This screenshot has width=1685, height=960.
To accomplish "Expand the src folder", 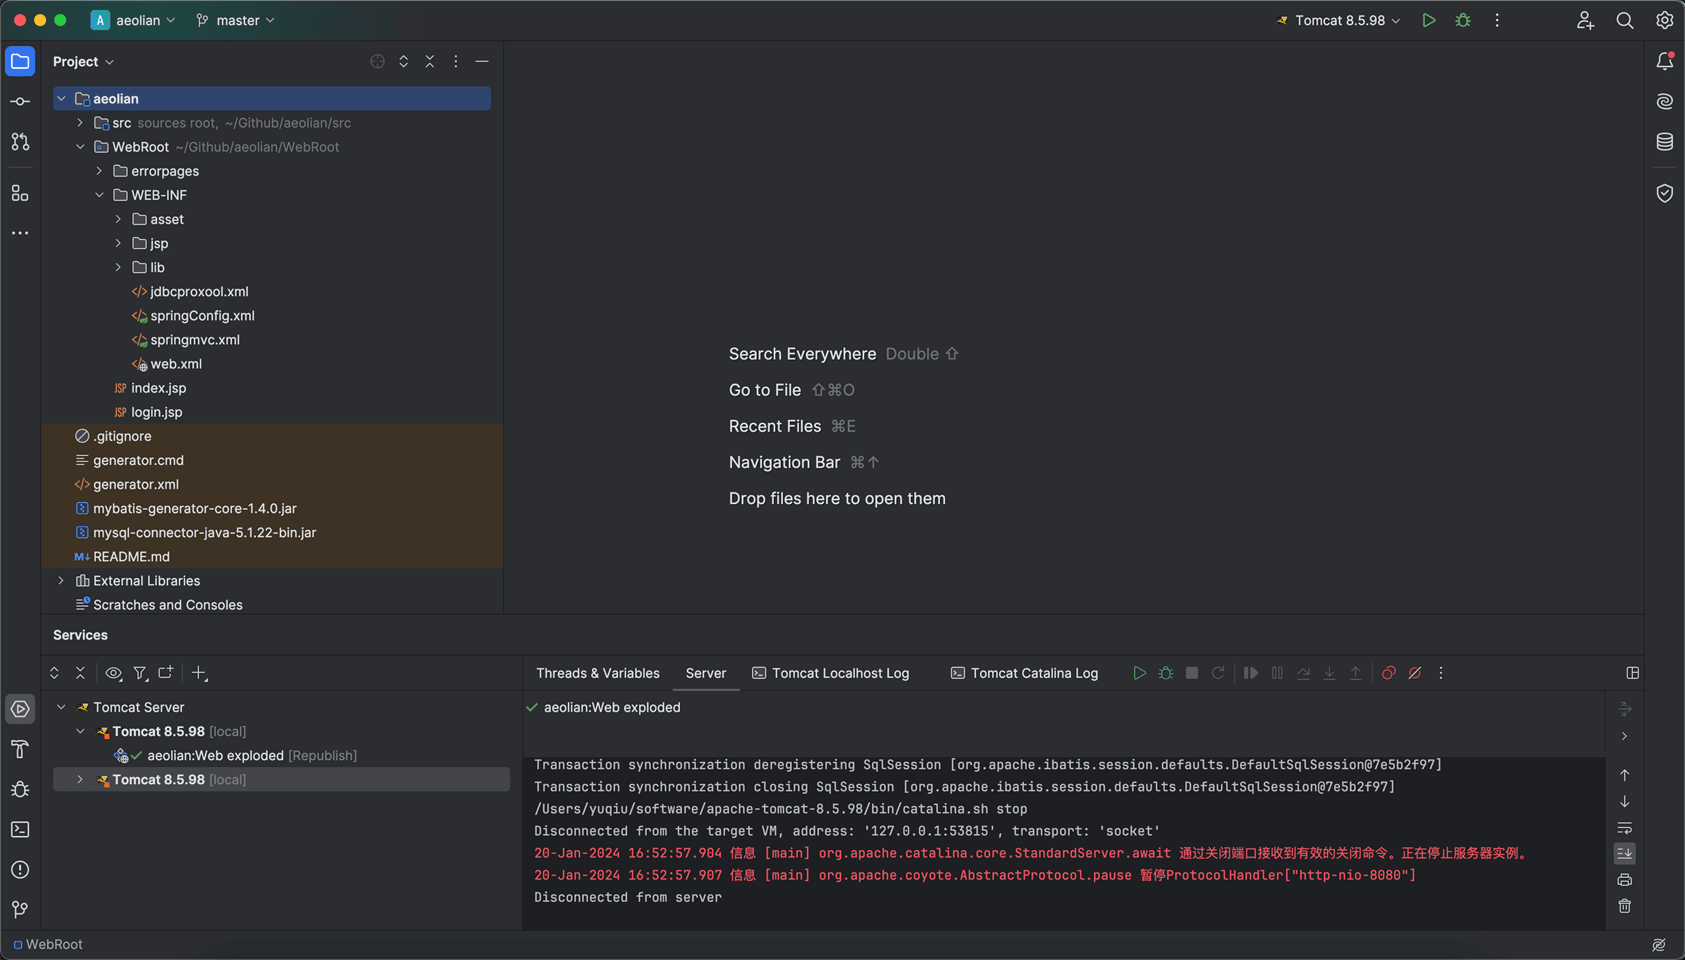I will click(80, 123).
